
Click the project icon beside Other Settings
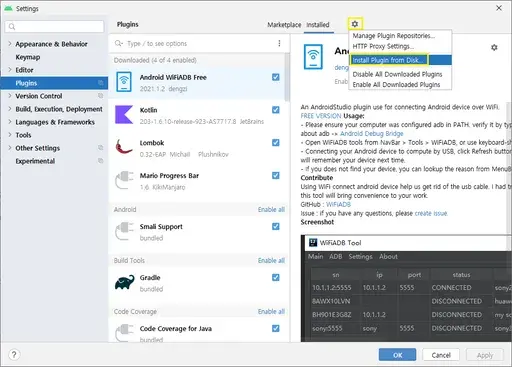[x=101, y=148]
